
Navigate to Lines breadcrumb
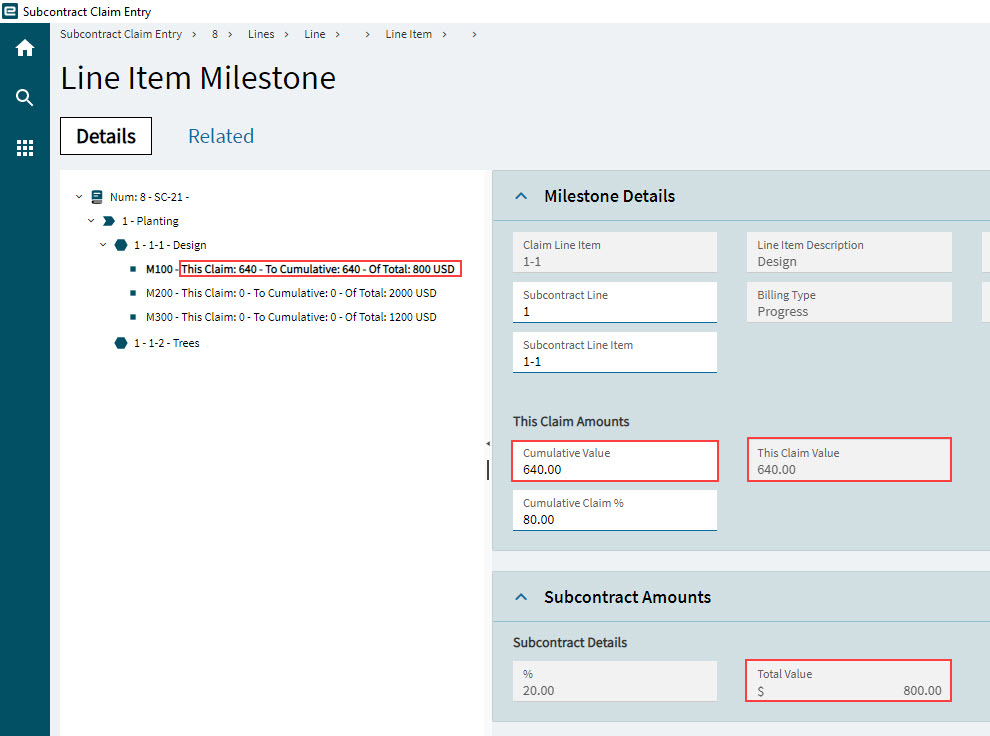pos(261,34)
